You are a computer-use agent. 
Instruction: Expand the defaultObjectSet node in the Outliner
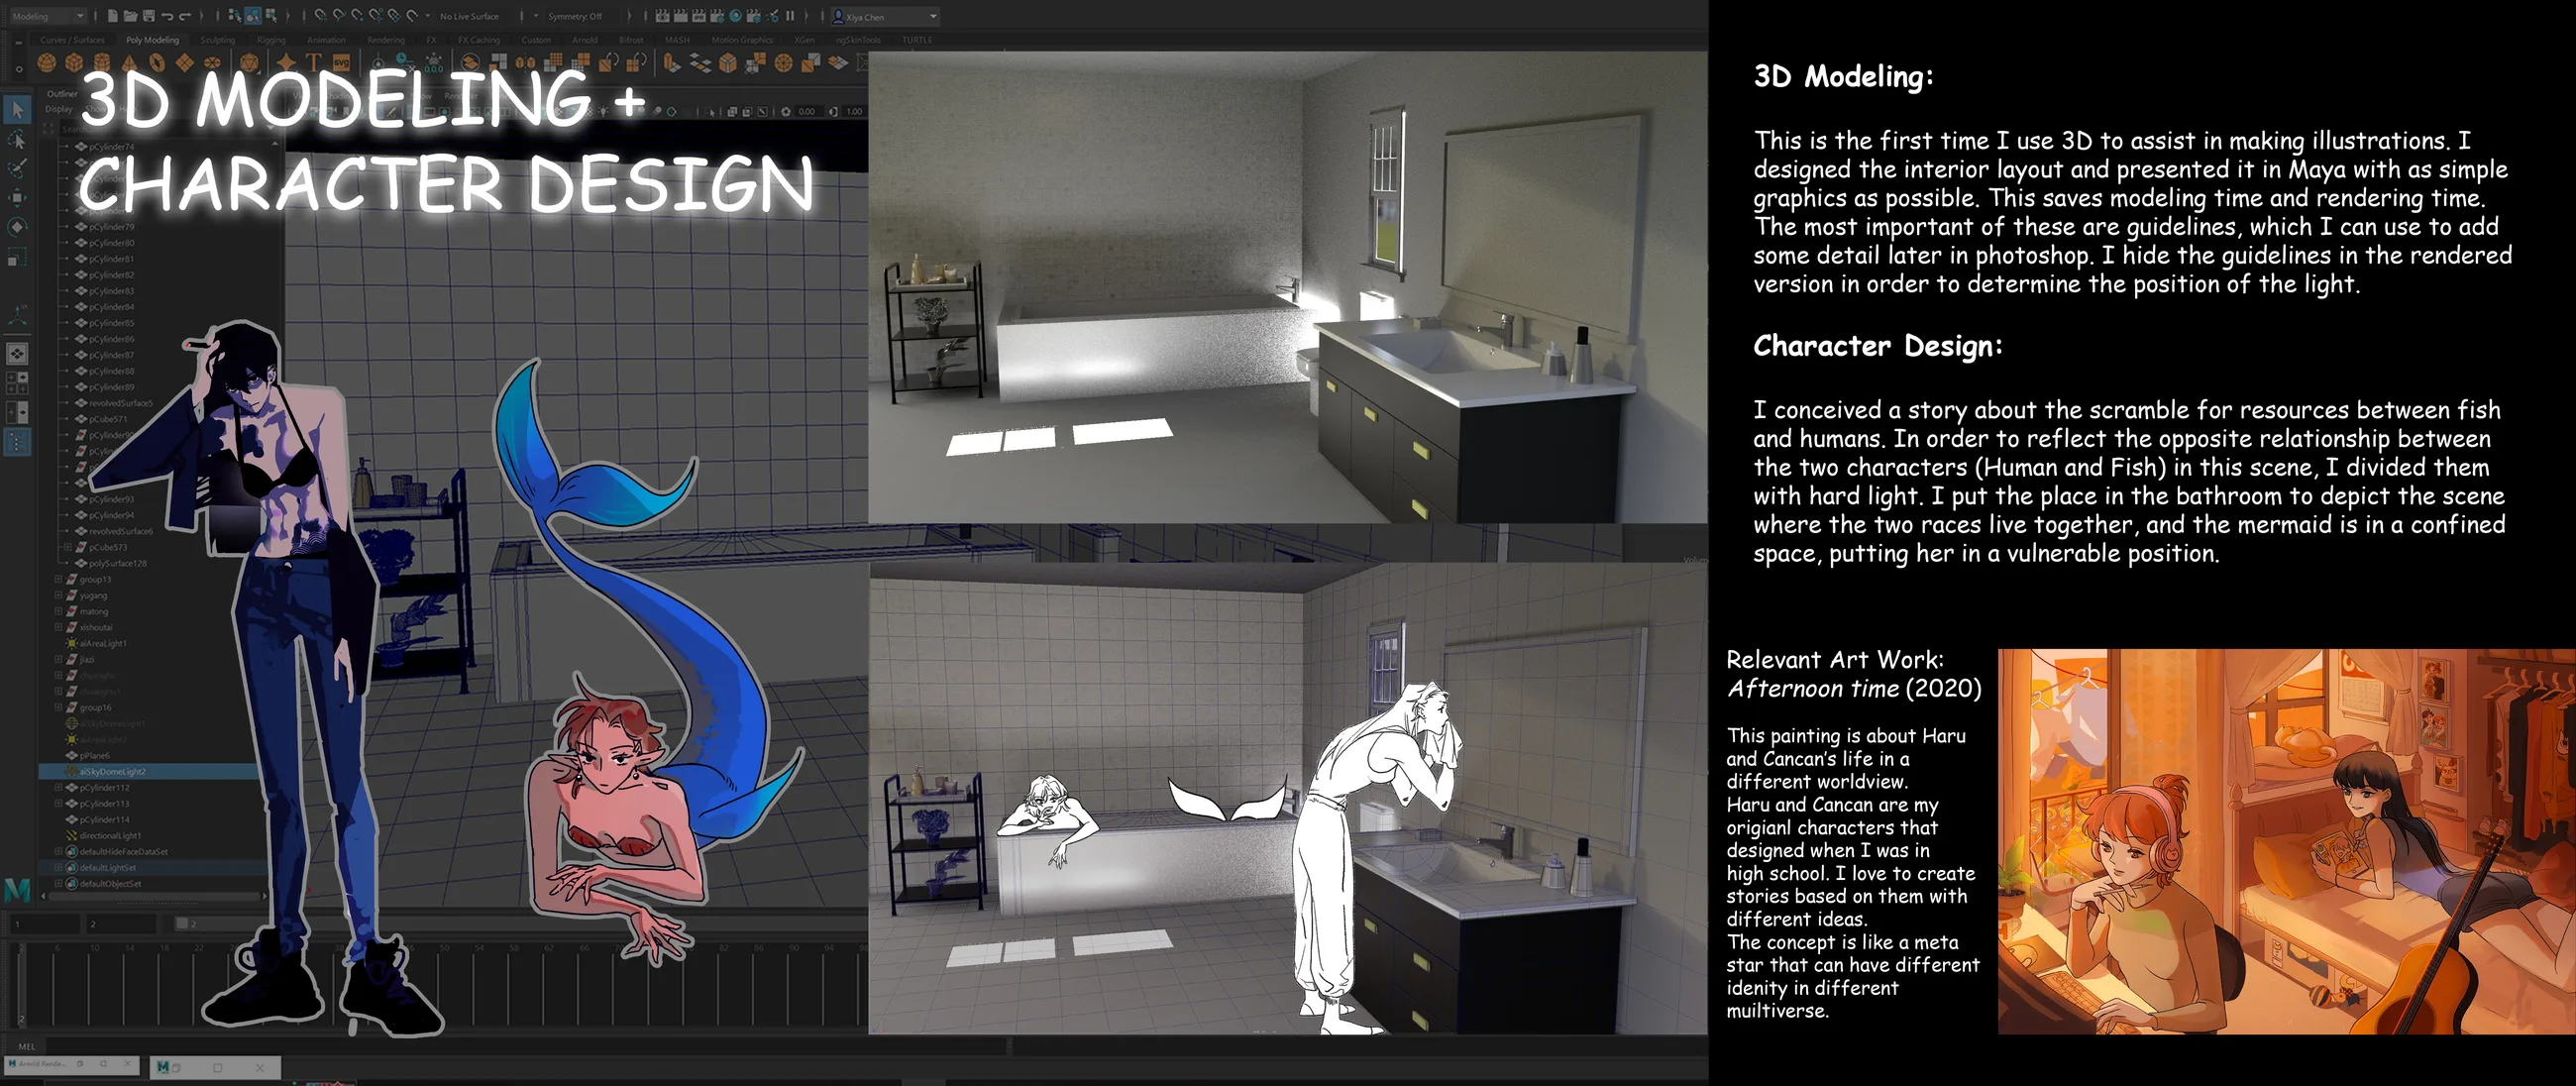58,883
